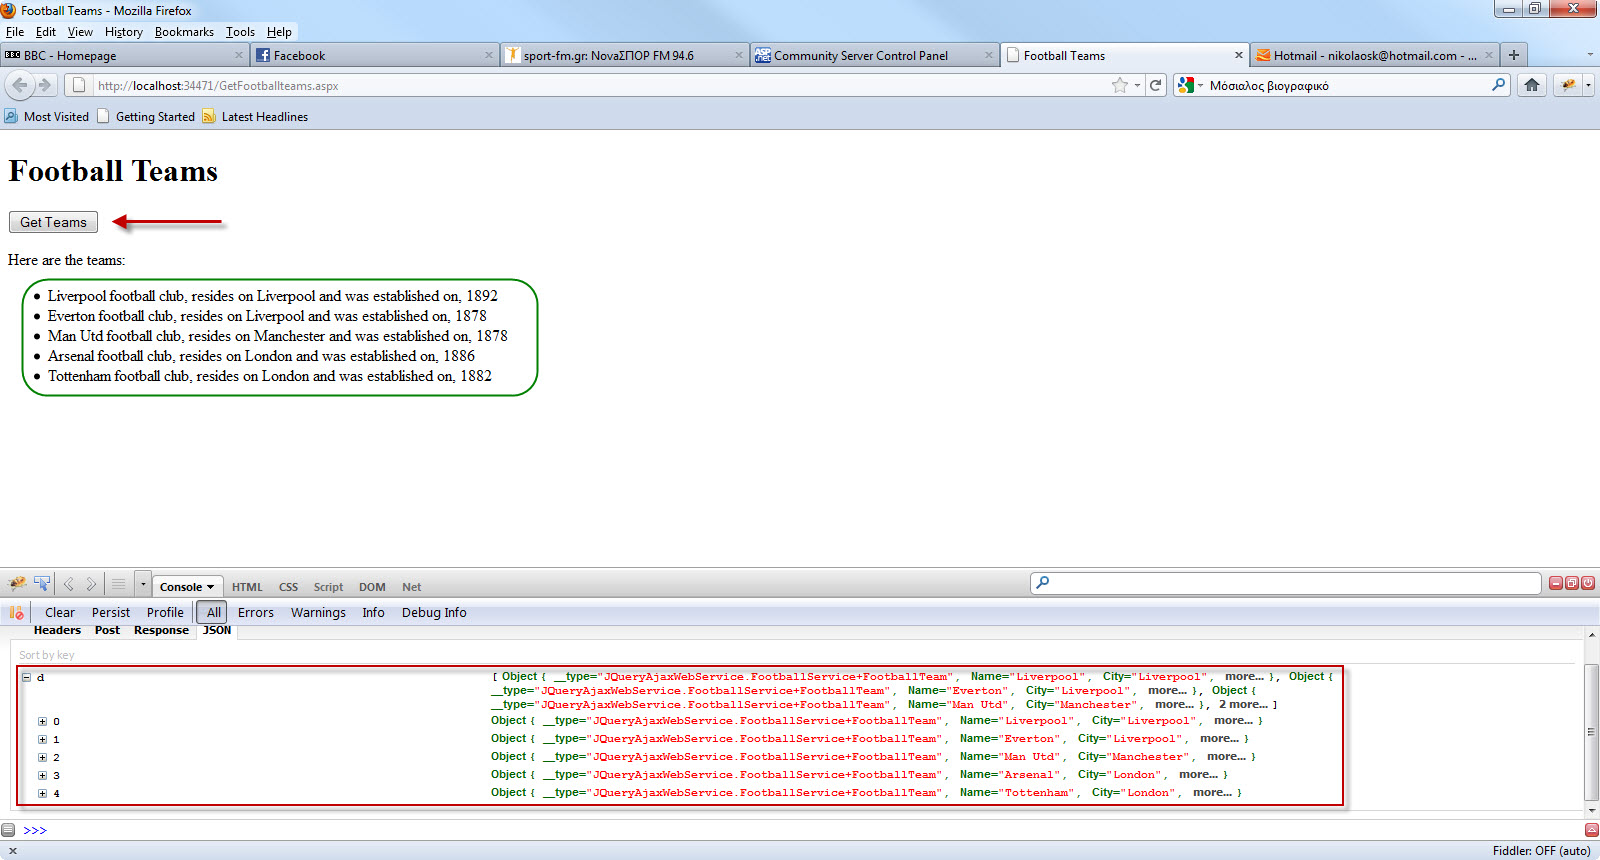Click the Google search engine icon
The height and width of the screenshot is (860, 1600).
coord(1186,85)
